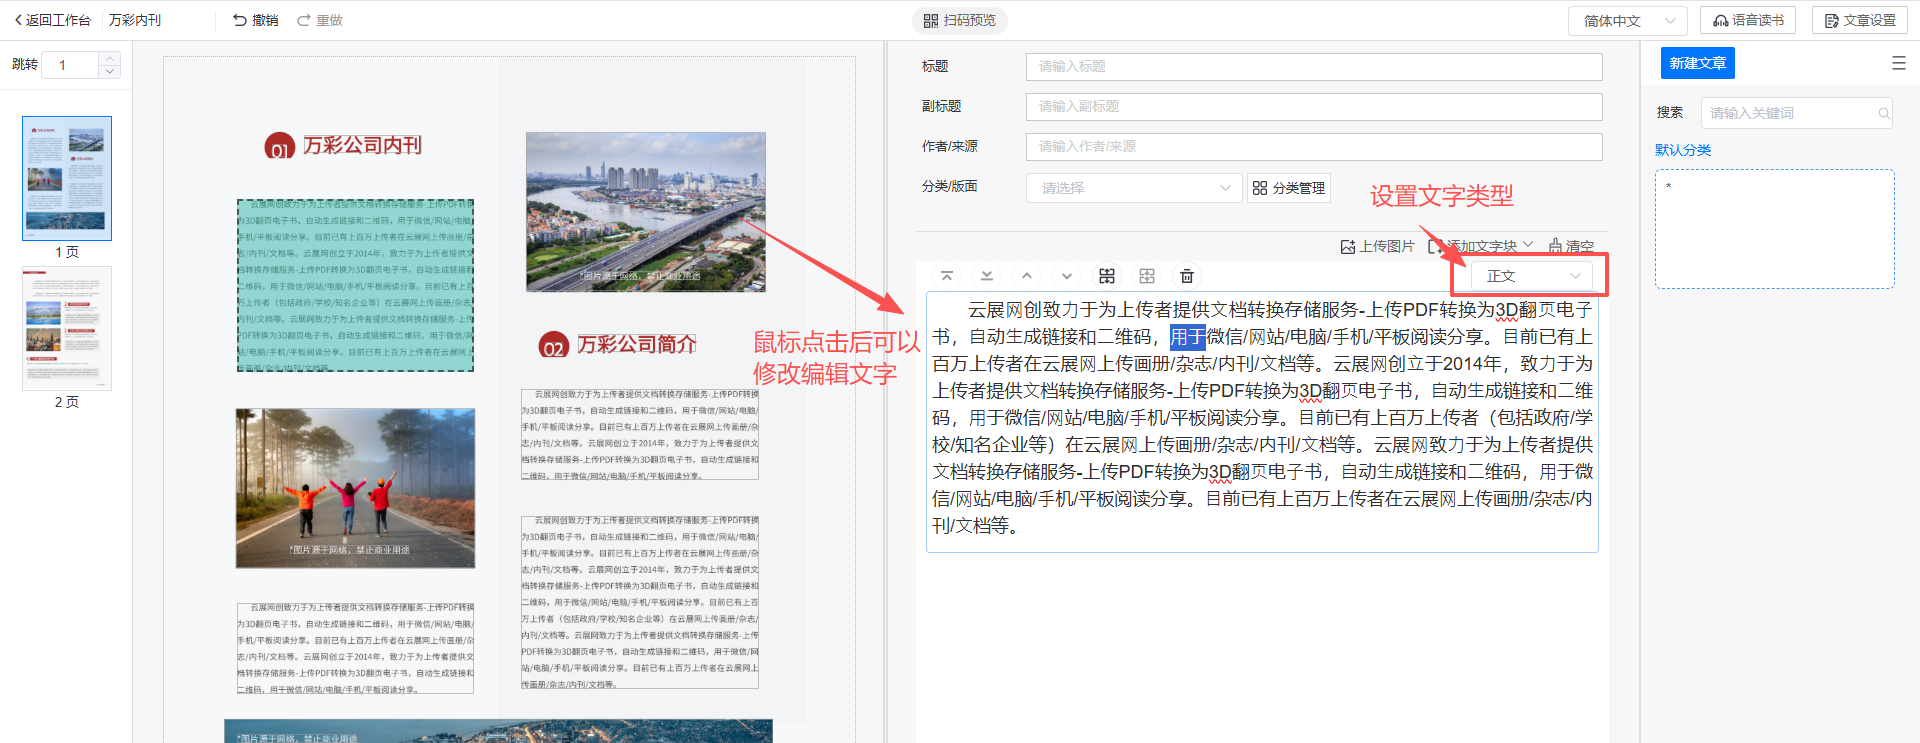Expand the 添加文字块 dropdown

tap(1489, 246)
